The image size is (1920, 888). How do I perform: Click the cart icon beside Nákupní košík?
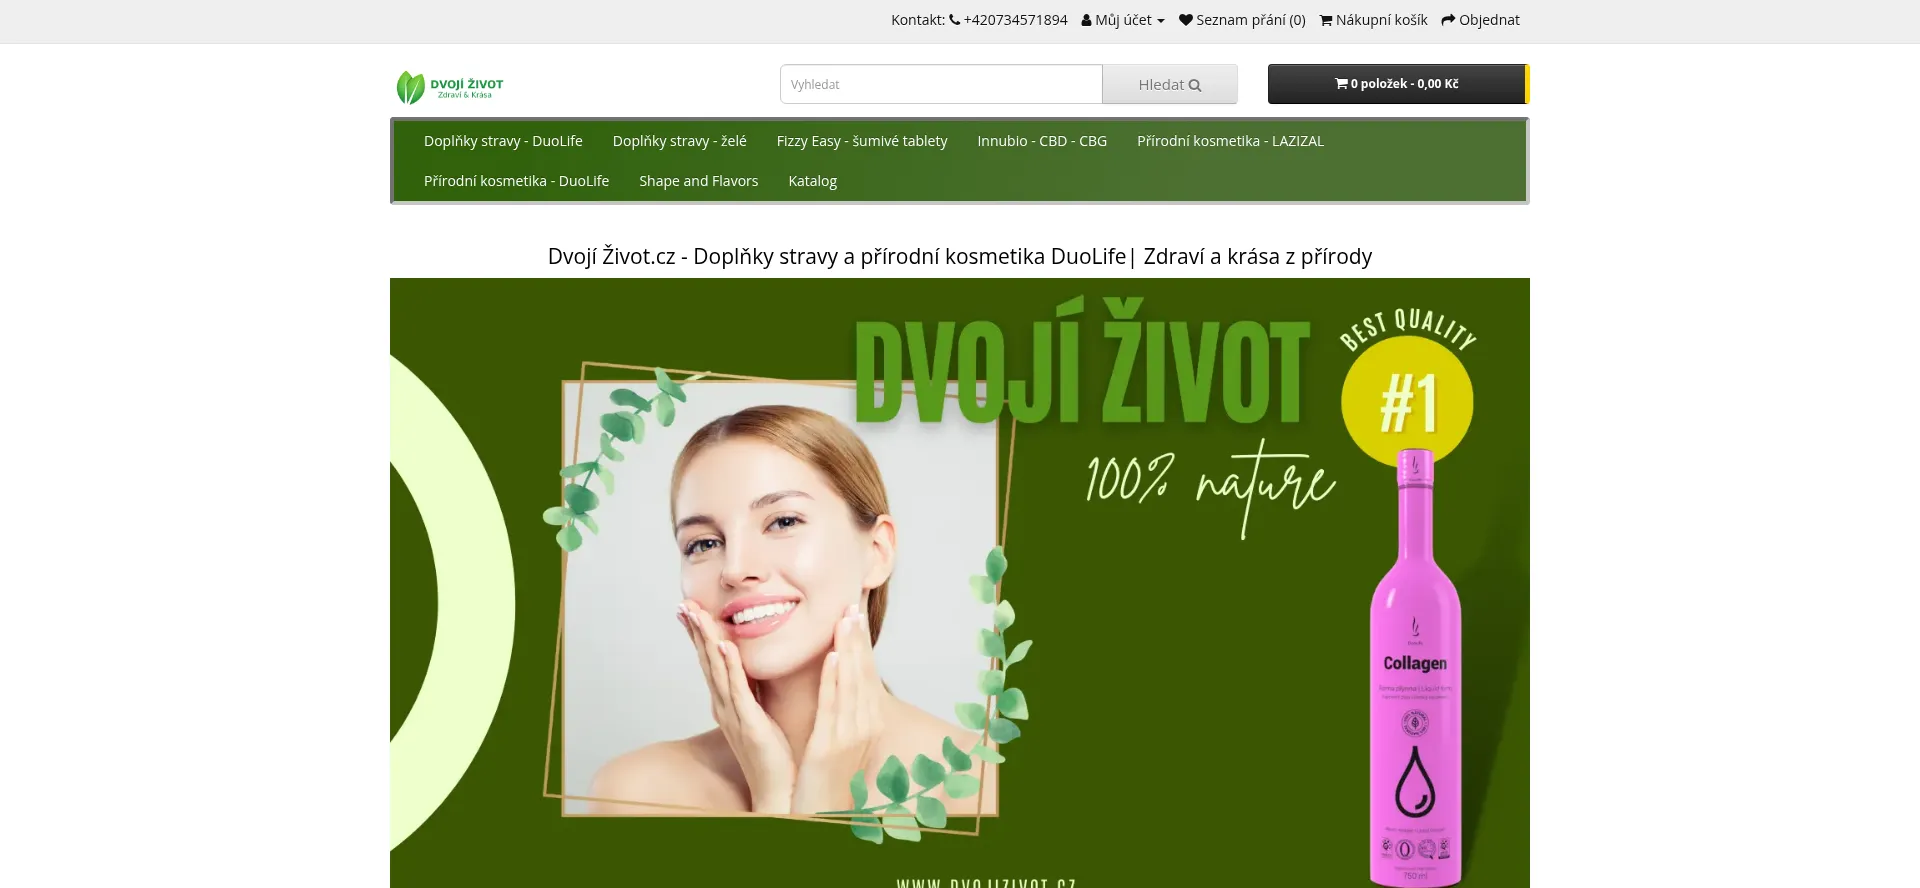pos(1326,20)
